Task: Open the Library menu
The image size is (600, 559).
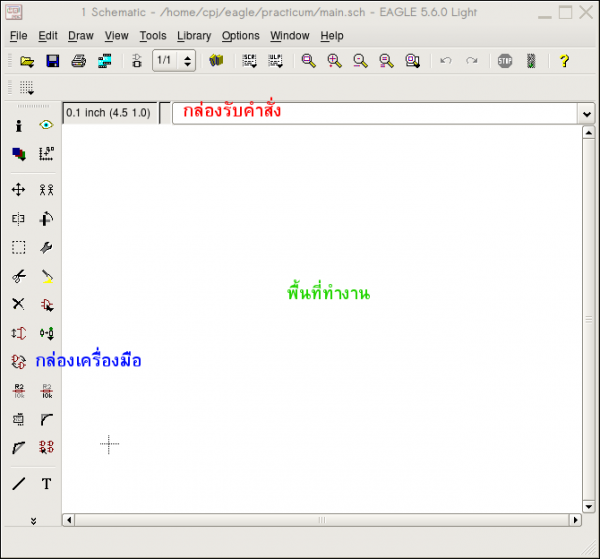Action: coord(193,36)
